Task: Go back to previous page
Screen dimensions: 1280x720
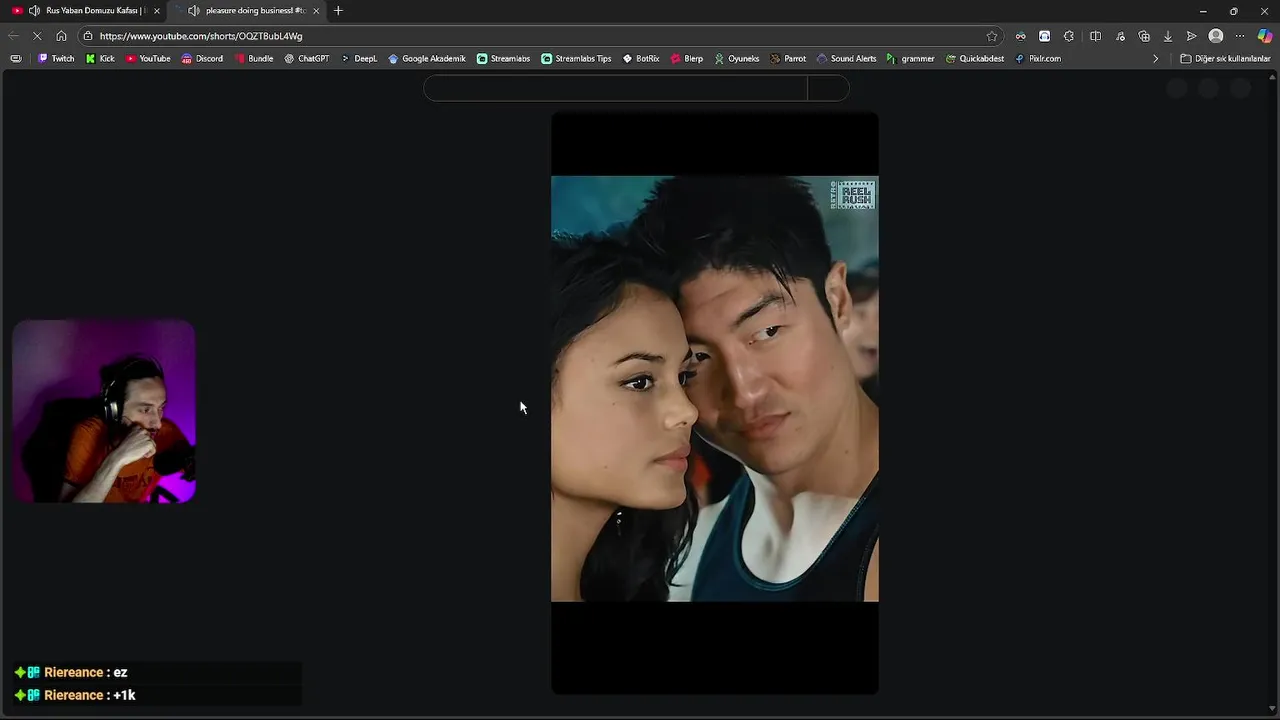Action: [x=13, y=36]
